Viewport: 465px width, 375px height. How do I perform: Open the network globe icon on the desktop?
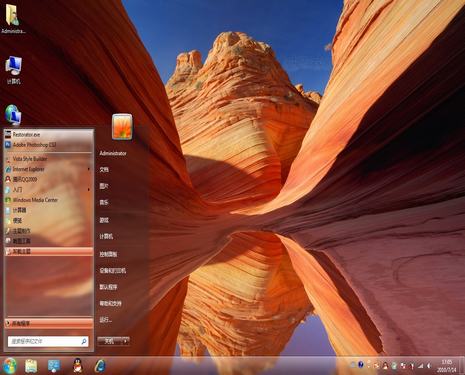(x=13, y=115)
